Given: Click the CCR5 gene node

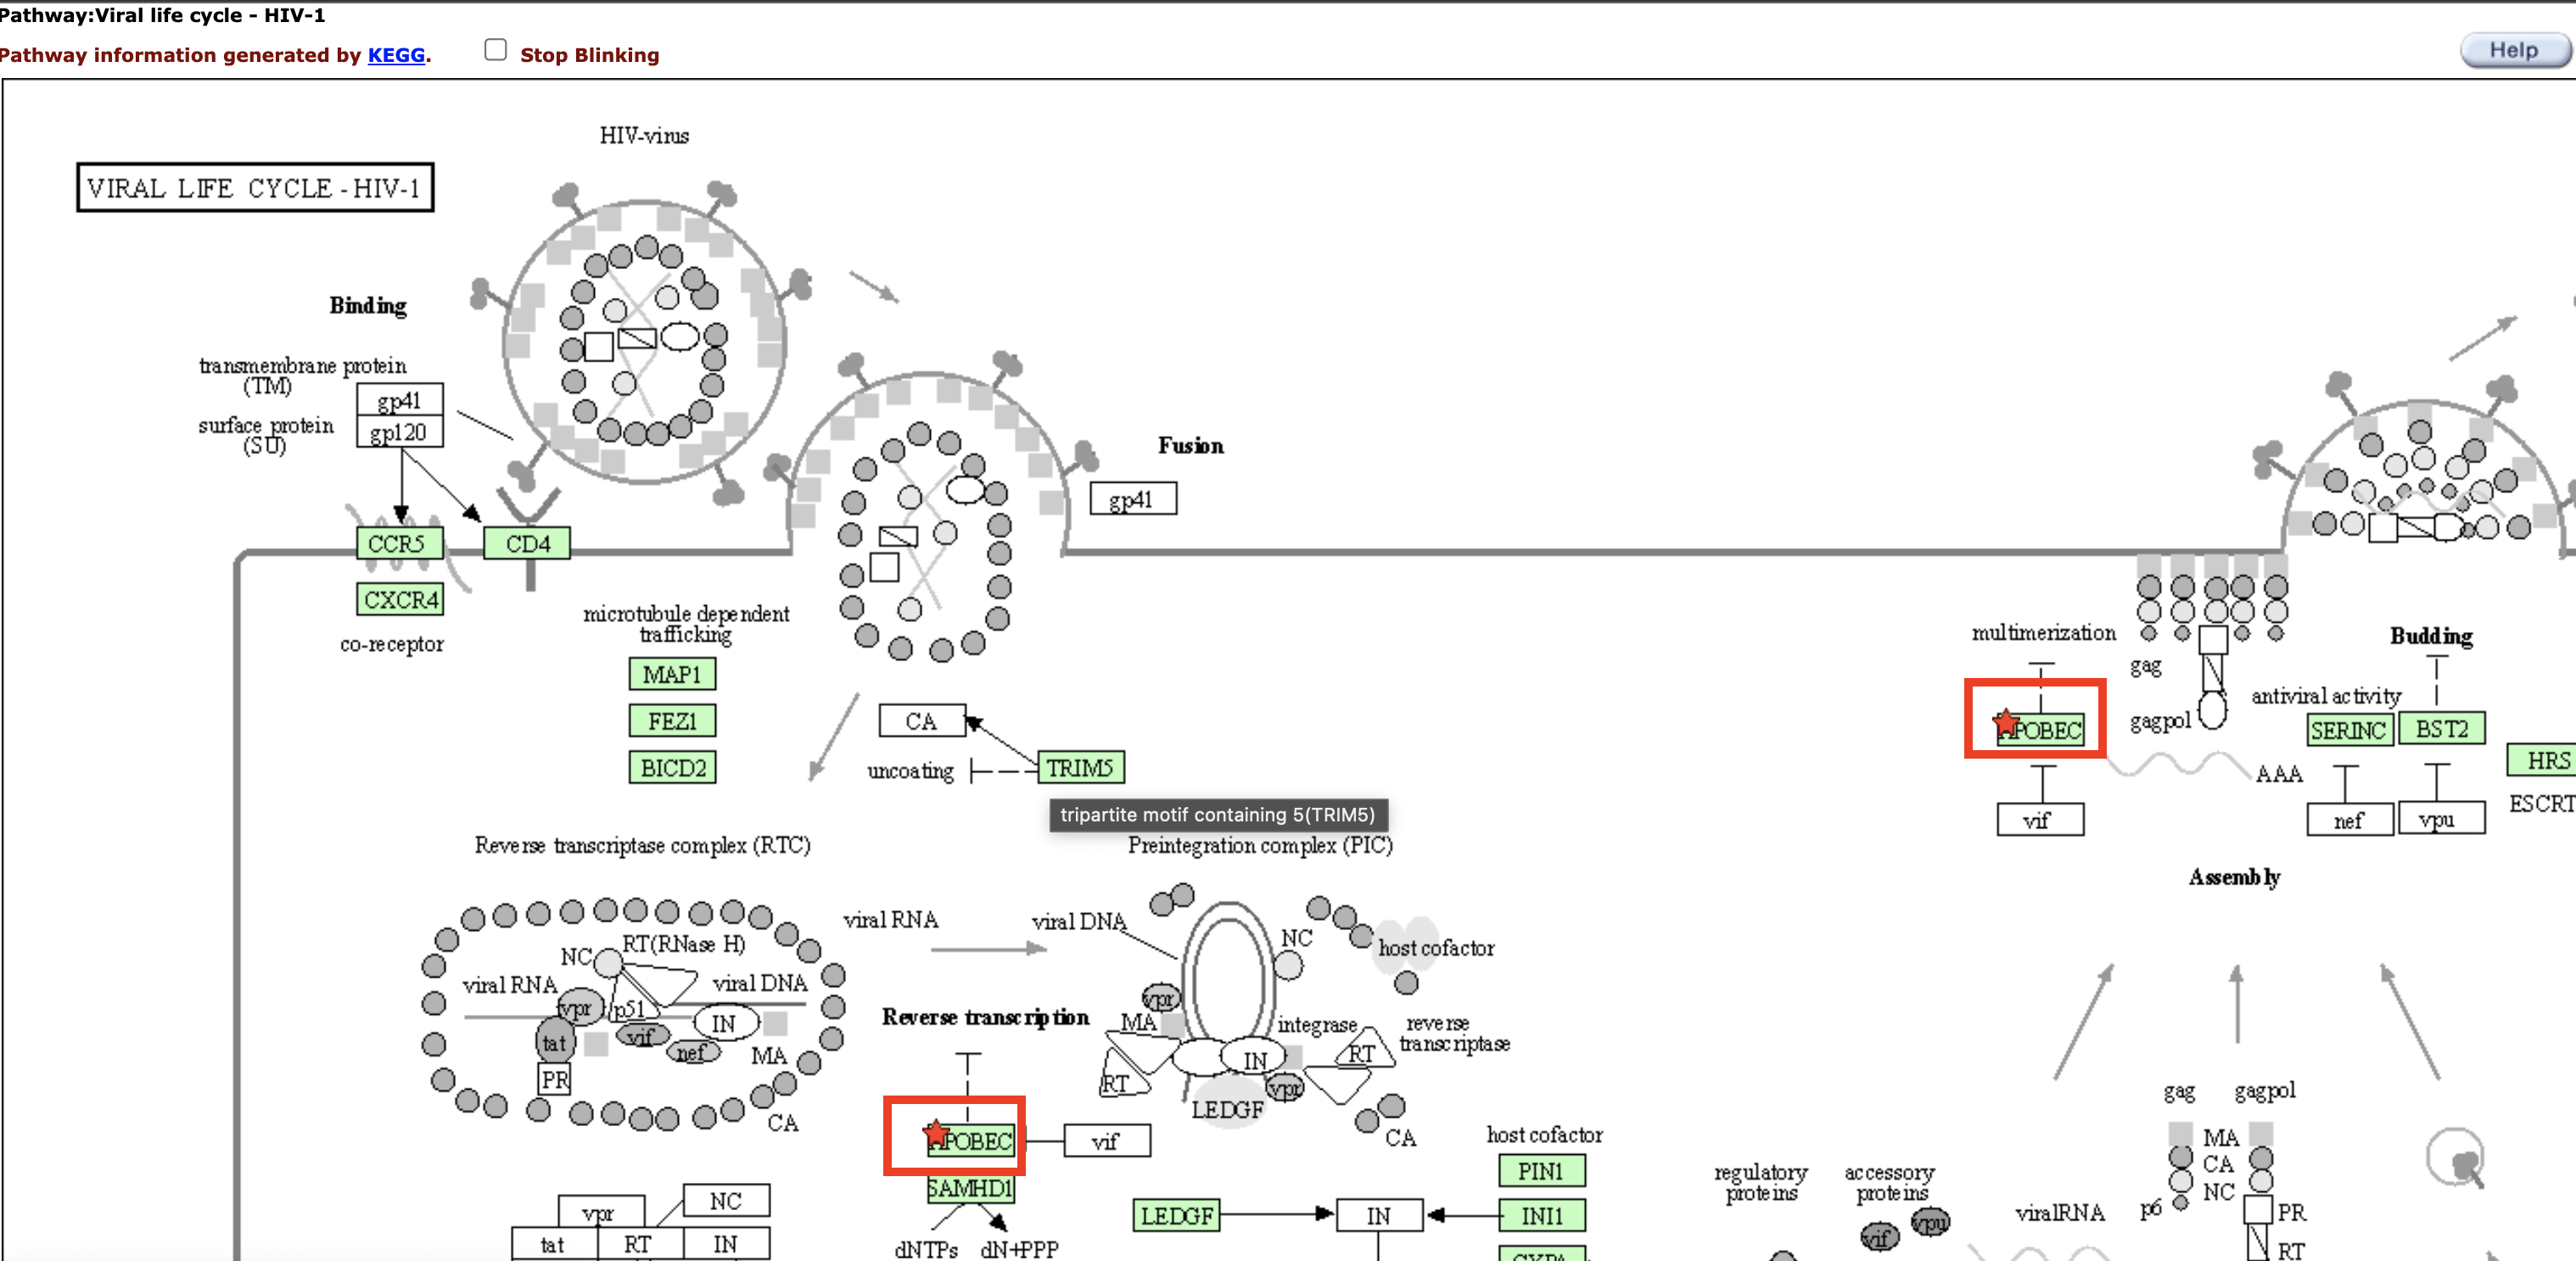Looking at the screenshot, I should 398,544.
